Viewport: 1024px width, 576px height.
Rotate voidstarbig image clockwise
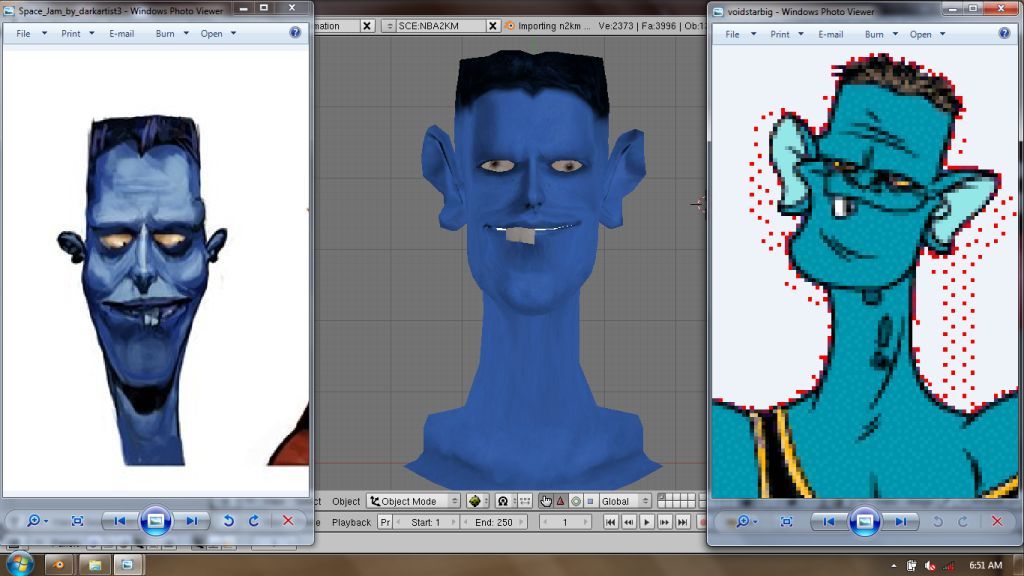tap(963, 521)
